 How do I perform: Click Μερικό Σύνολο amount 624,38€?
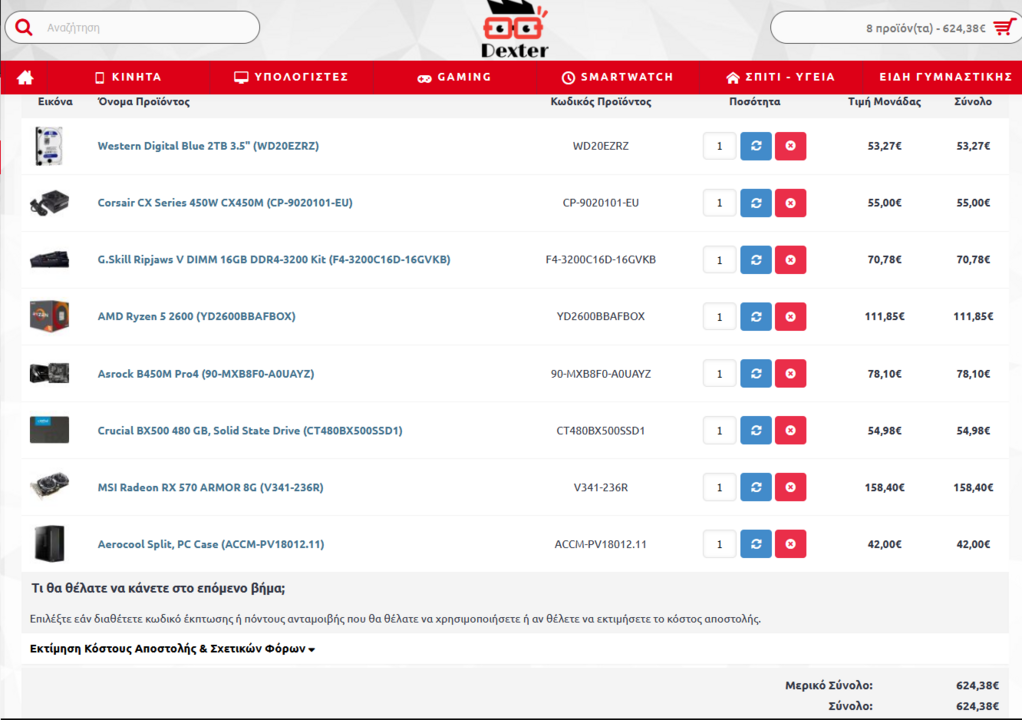[x=977, y=685]
